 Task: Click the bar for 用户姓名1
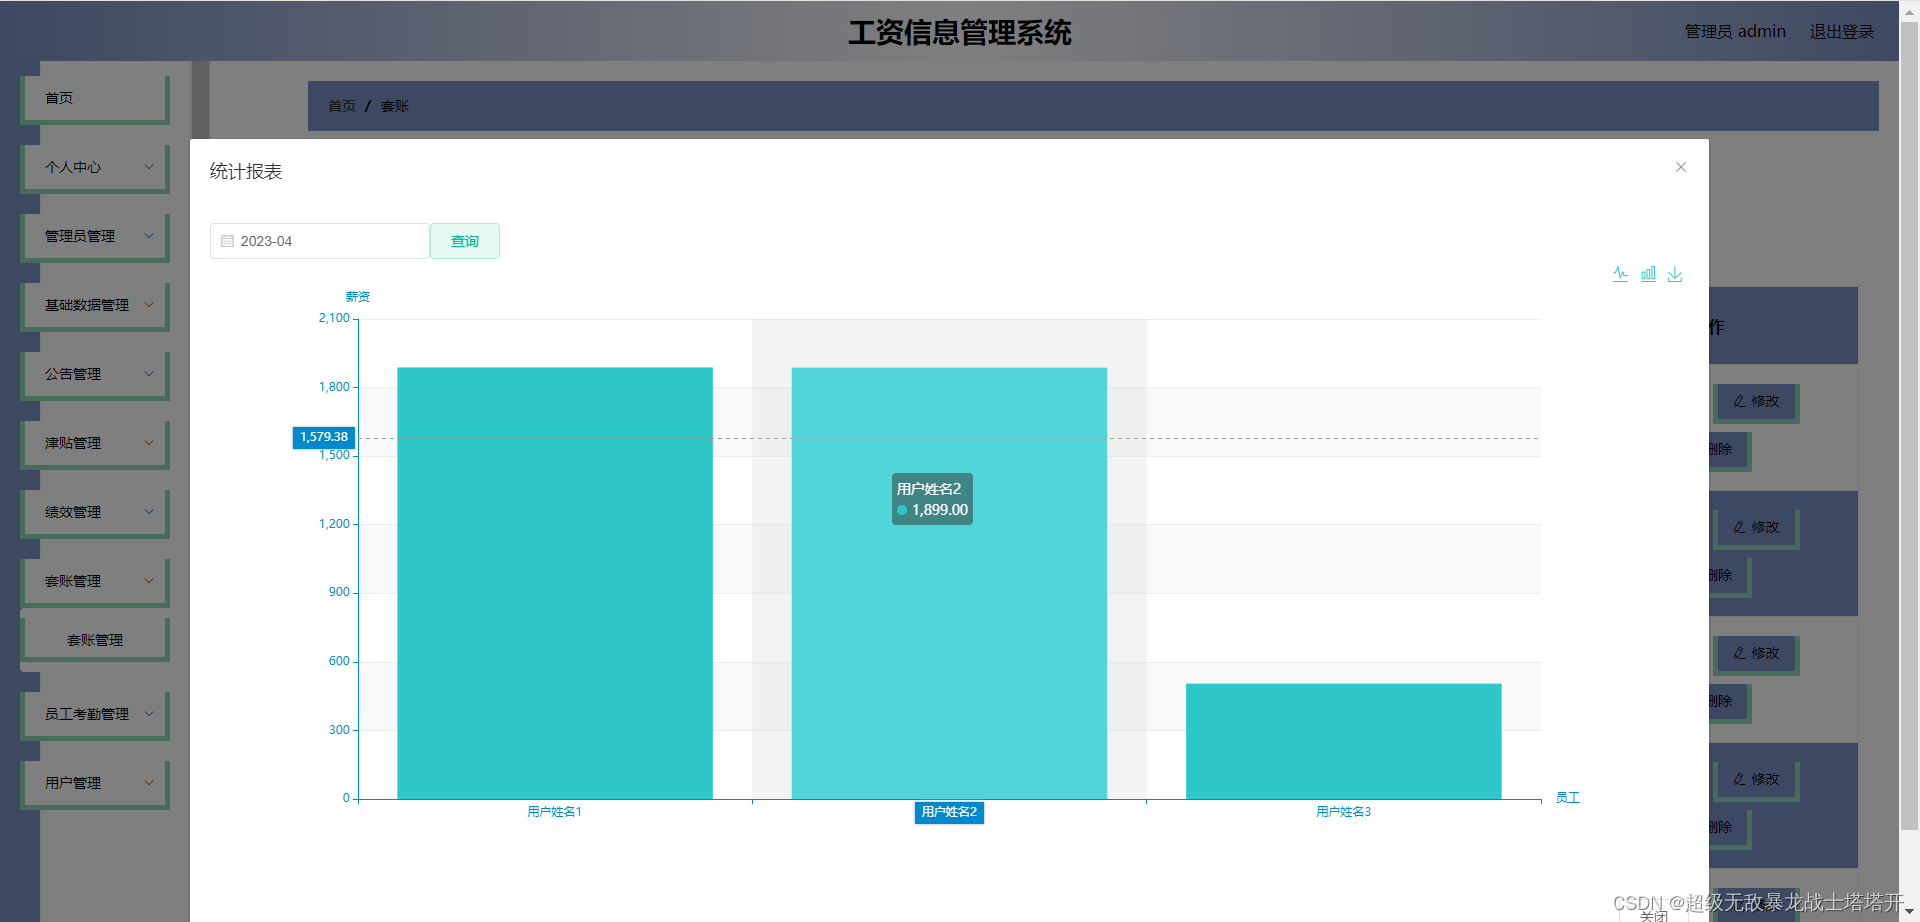[555, 583]
